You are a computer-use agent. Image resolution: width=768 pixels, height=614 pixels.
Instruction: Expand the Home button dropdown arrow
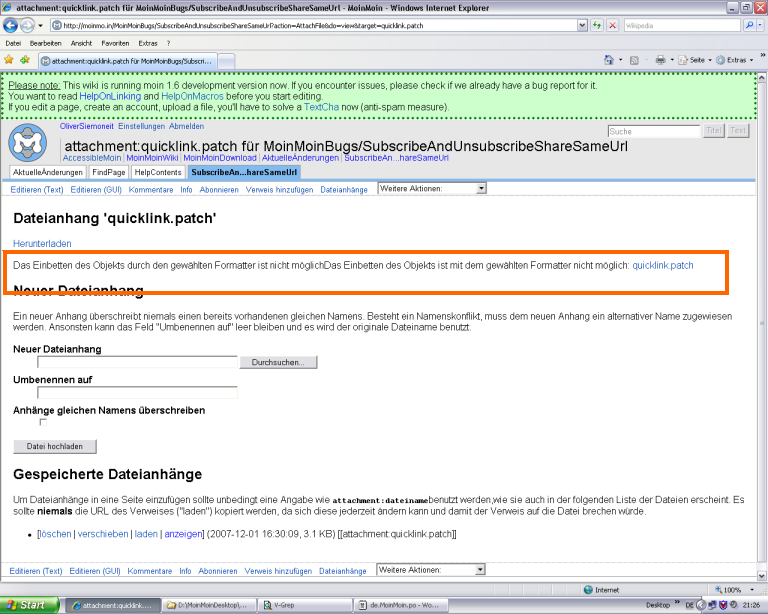(x=621, y=60)
